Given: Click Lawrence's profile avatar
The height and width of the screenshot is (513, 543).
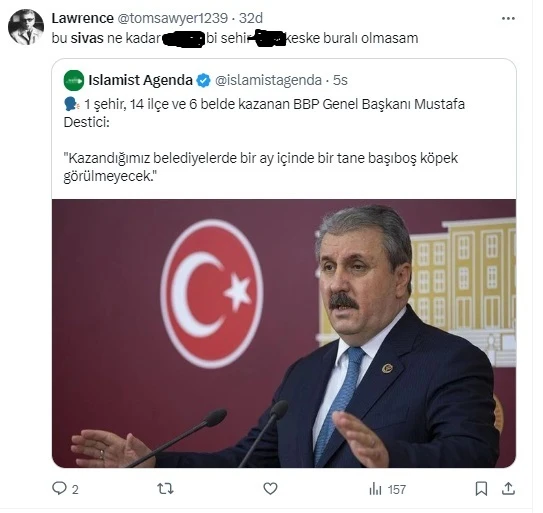Looking at the screenshot, I should (x=26, y=27).
